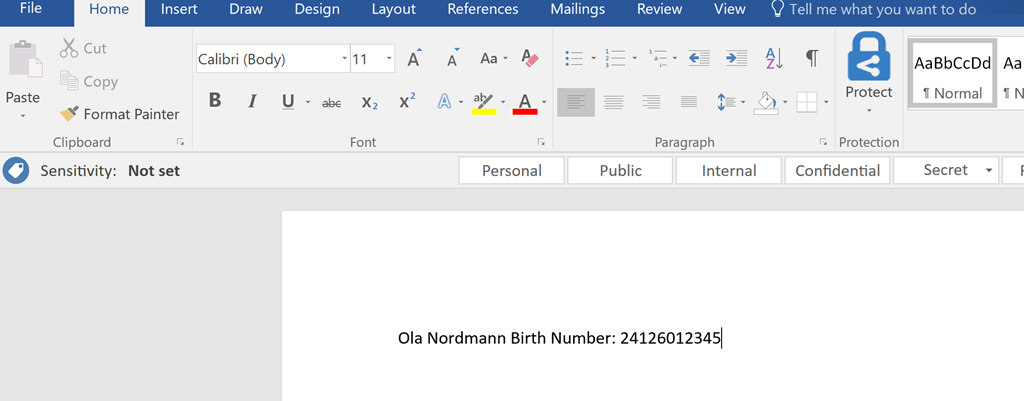Viewport: 1024px width, 401px height.
Task: Click the Bullets list icon
Action: tap(574, 58)
